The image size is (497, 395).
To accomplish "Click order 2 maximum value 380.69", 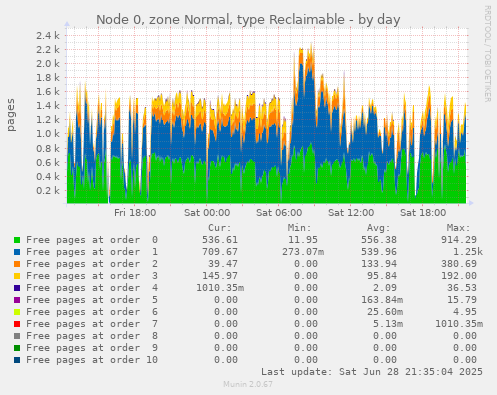I will tap(459, 264).
